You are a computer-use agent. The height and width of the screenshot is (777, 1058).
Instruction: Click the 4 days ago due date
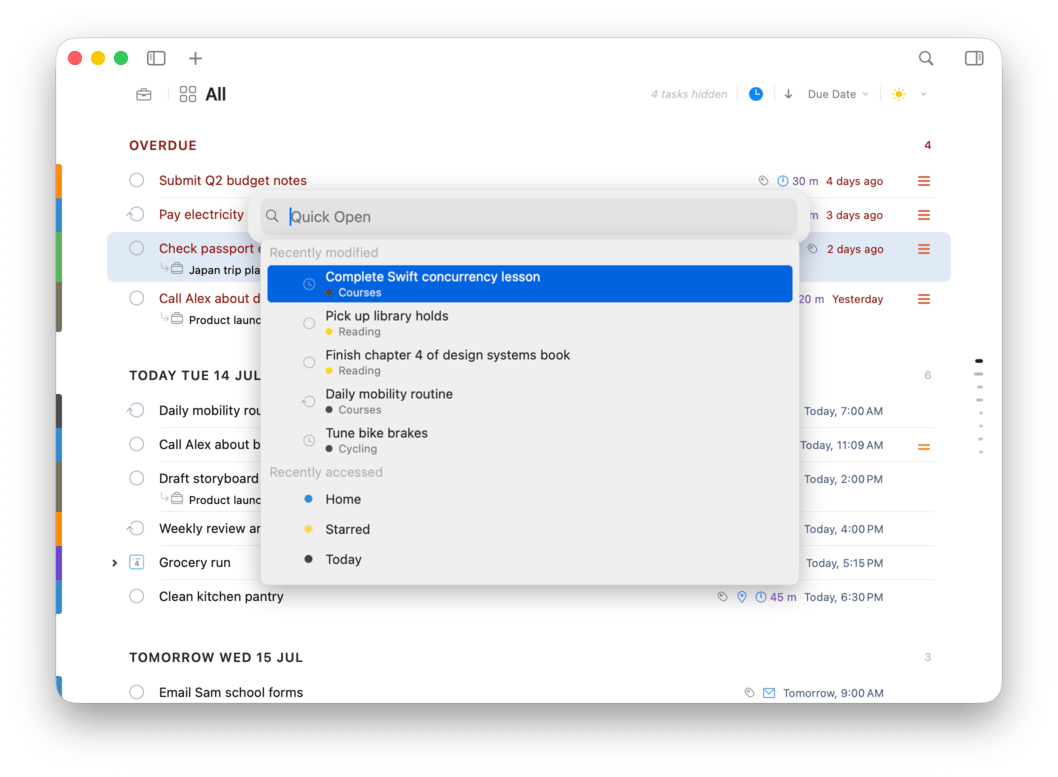[x=854, y=181]
